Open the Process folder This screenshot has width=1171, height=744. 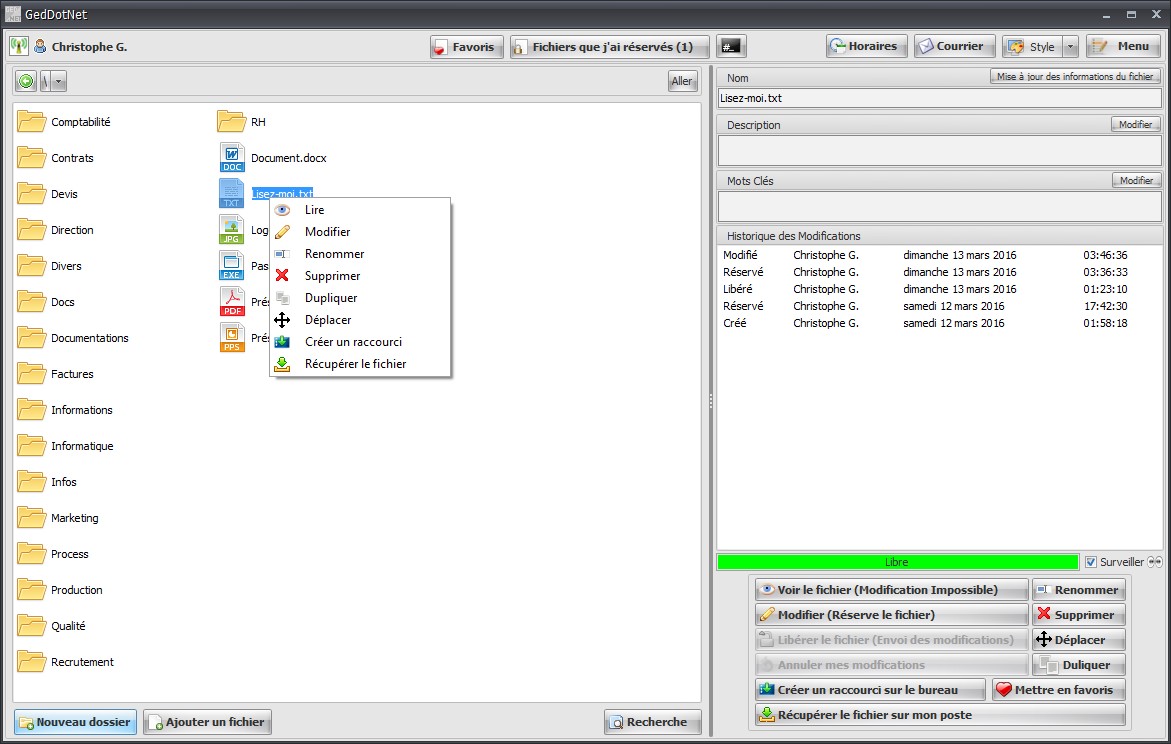tap(53, 554)
